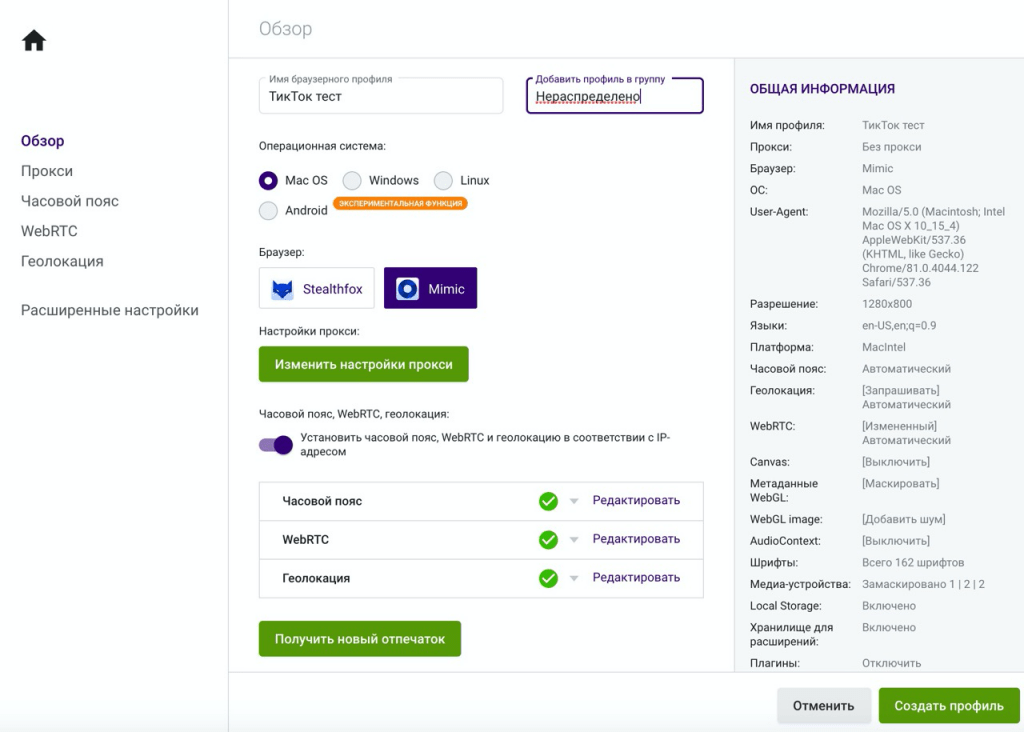Click green checkmark in Геолокация row

548,578
